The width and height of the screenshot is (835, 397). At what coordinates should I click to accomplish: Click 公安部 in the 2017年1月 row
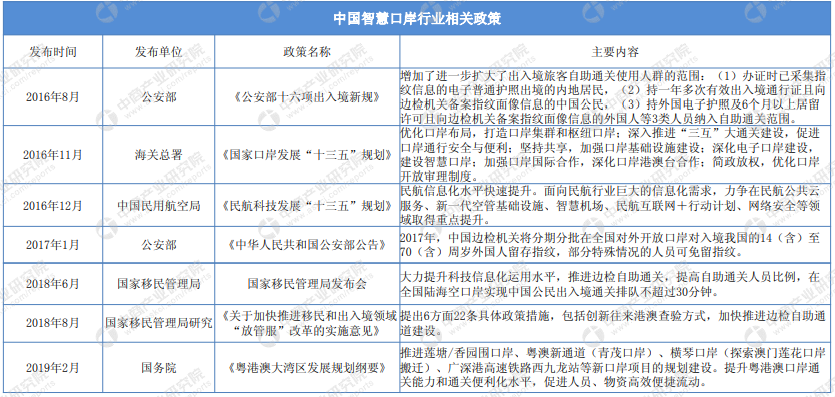coord(158,245)
